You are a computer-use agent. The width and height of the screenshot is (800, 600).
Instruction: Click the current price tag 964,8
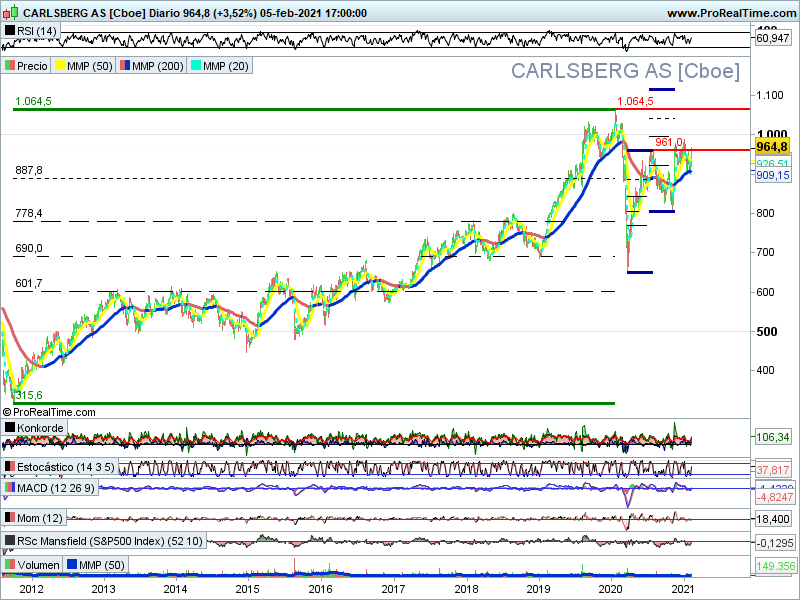772,147
